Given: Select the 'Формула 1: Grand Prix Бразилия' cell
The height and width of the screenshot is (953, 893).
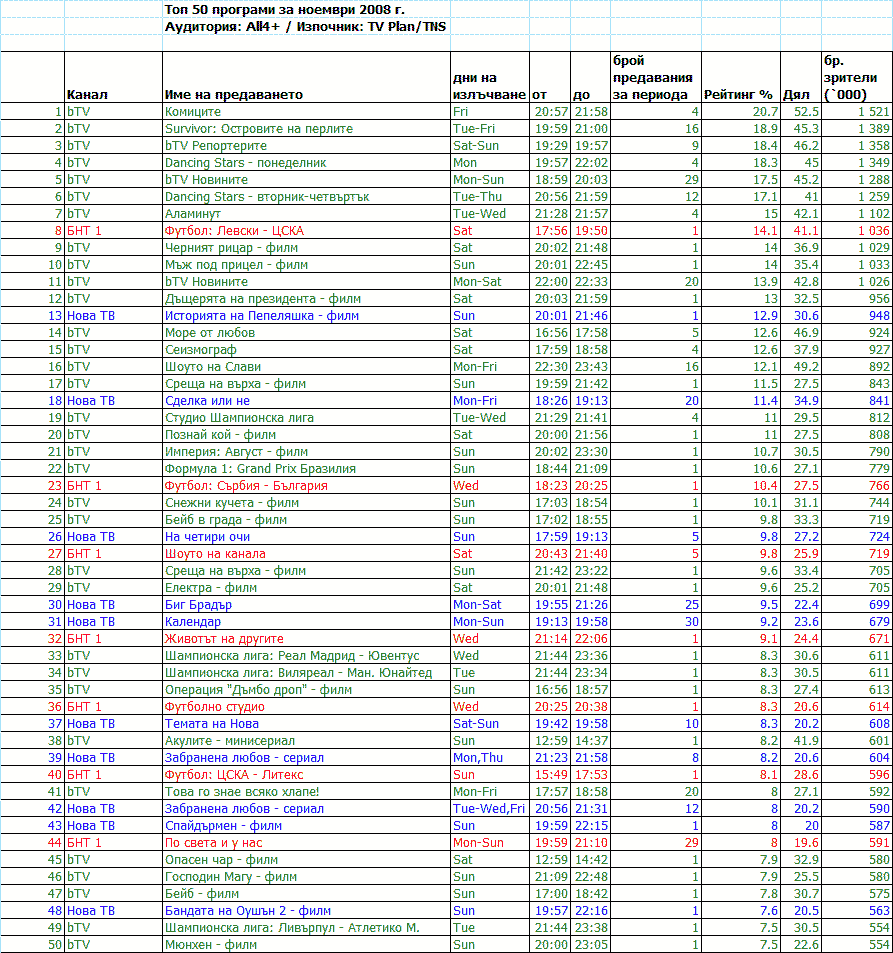Looking at the screenshot, I should 259,469.
